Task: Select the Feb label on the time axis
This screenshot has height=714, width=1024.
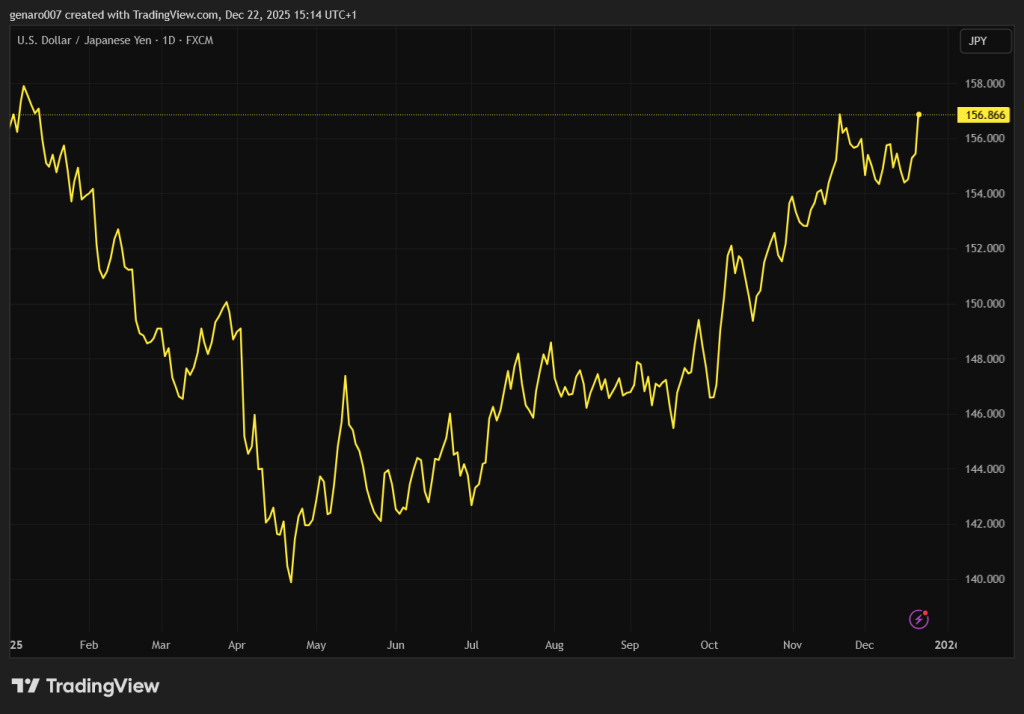Action: coord(89,645)
